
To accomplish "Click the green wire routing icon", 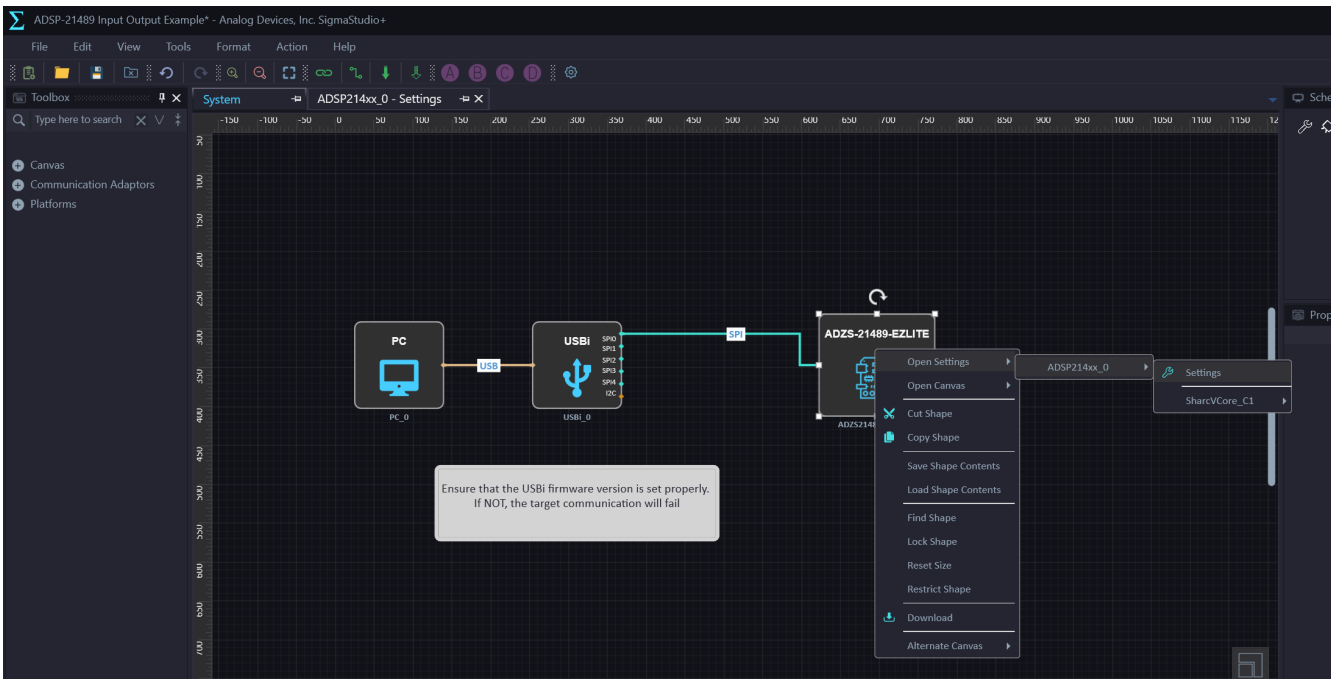I will (x=356, y=73).
